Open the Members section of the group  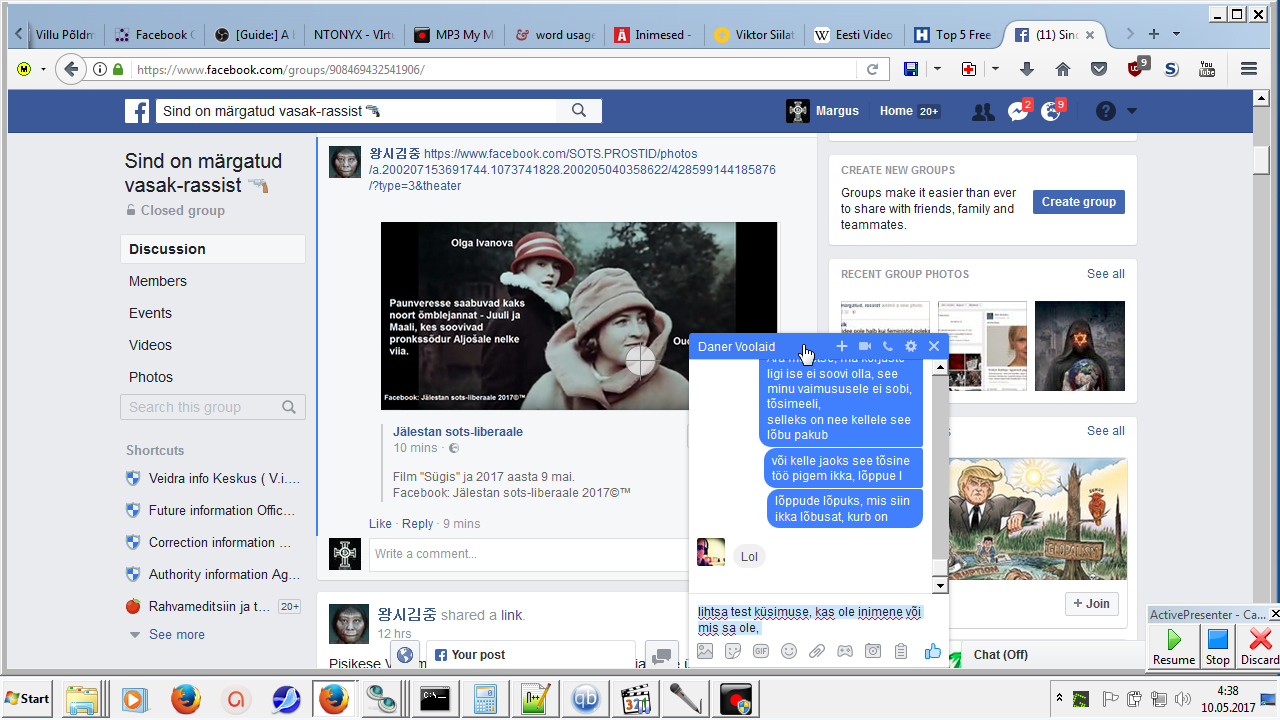click(158, 281)
